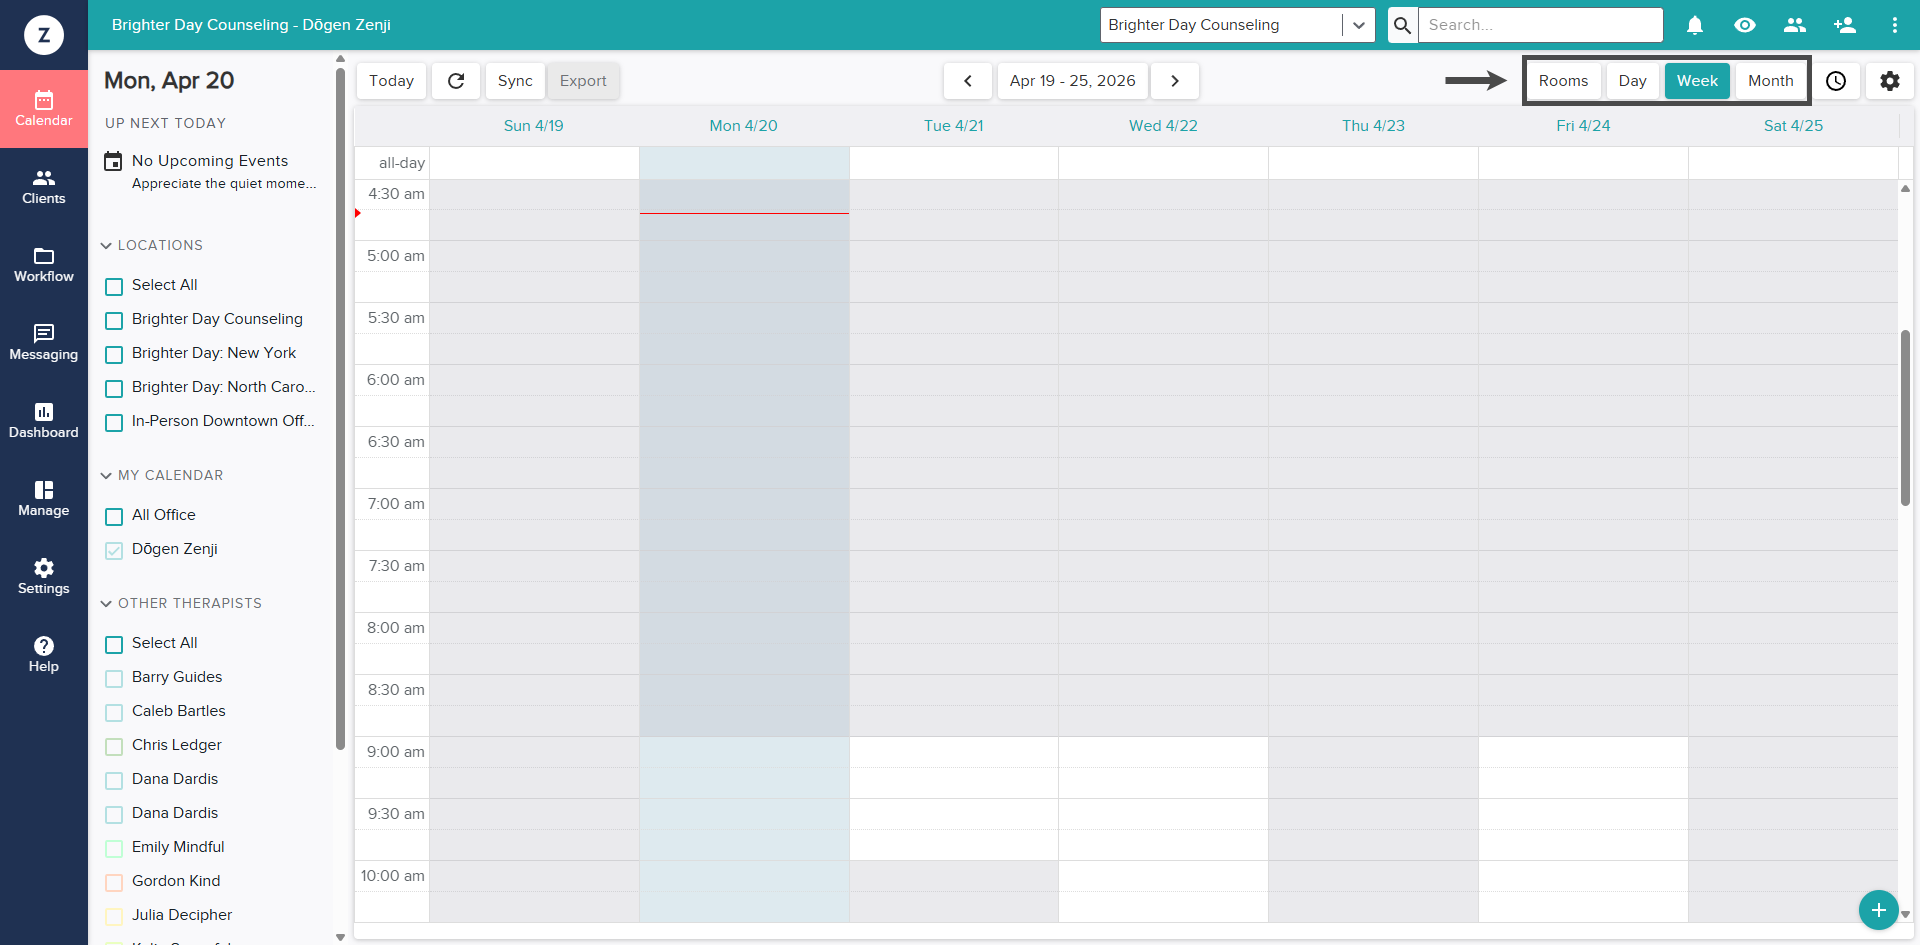The width and height of the screenshot is (1920, 945).
Task: Click the Thu 4/23 day header
Action: tap(1373, 126)
